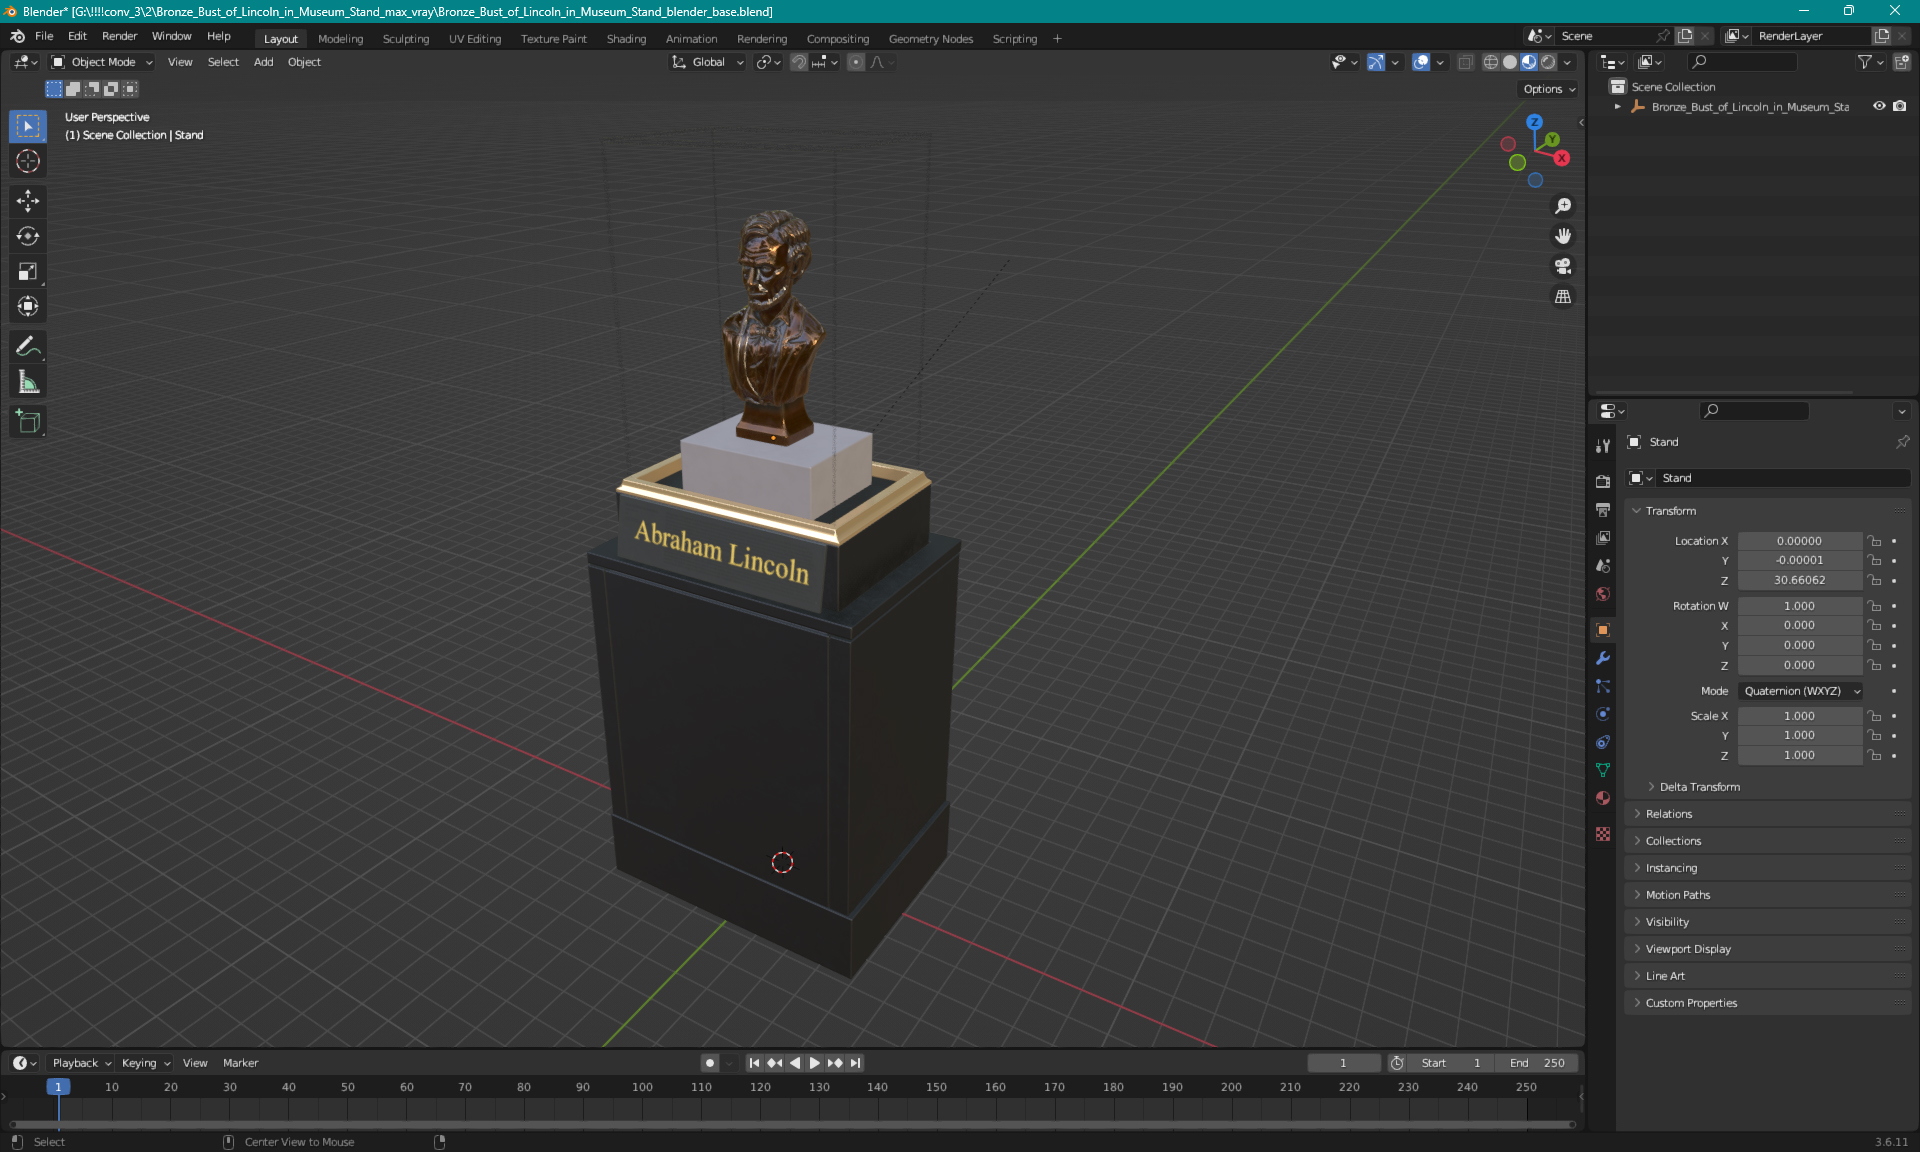Select the Rotate tool

tap(28, 236)
